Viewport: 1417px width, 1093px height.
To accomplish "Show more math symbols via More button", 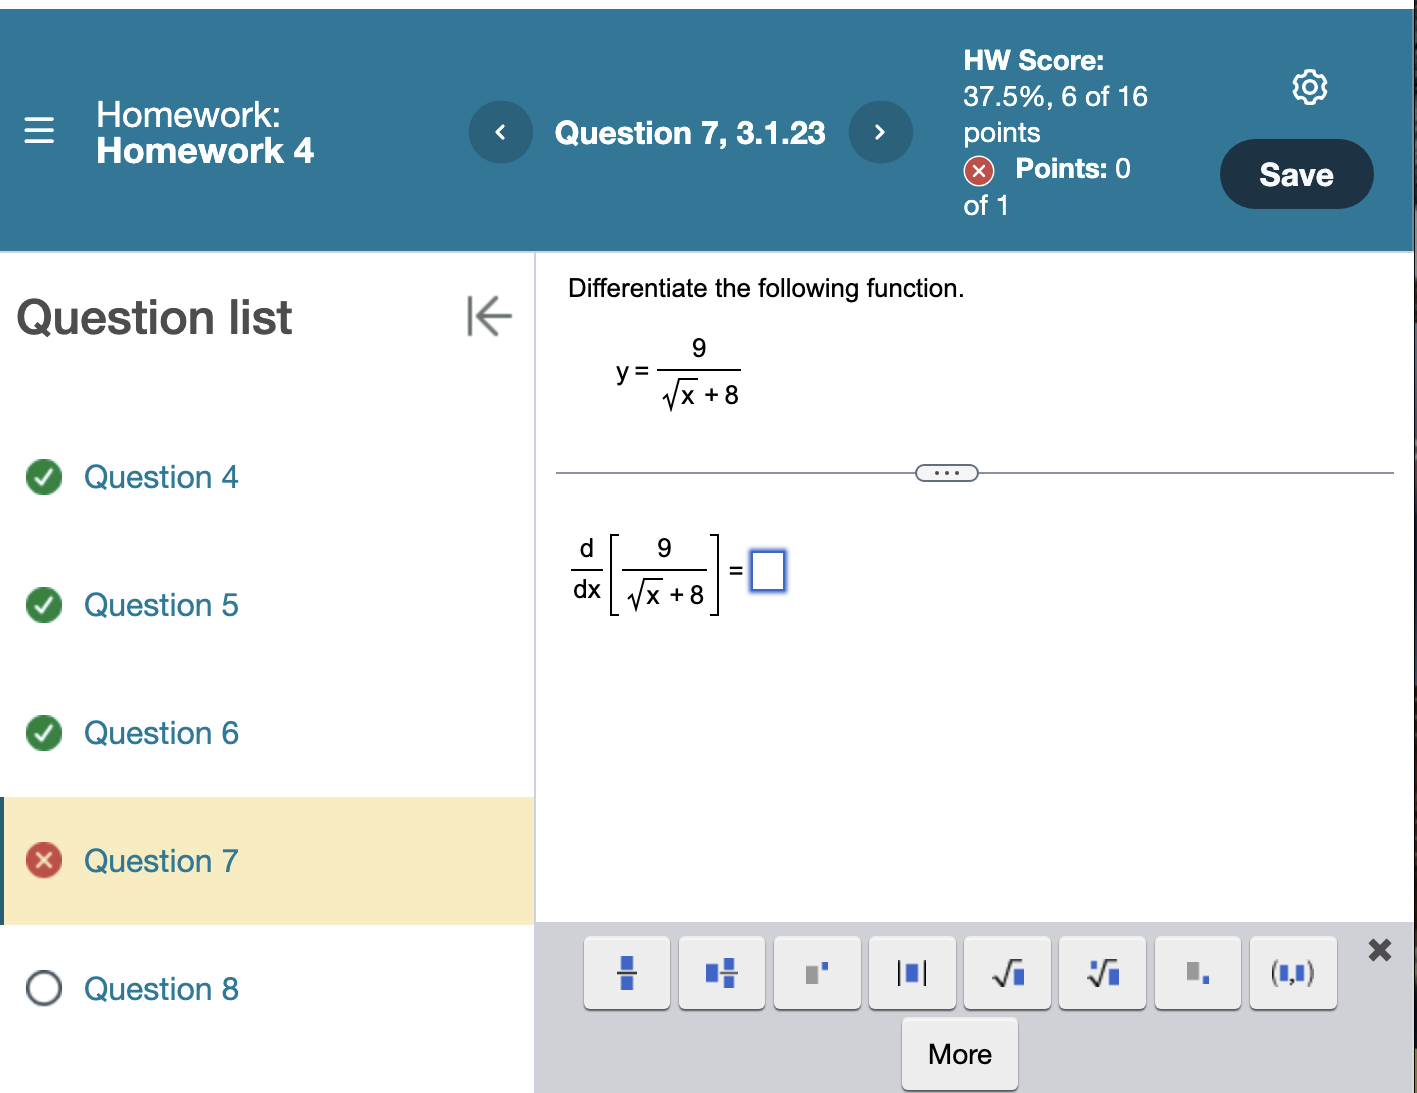I will click(x=958, y=1053).
